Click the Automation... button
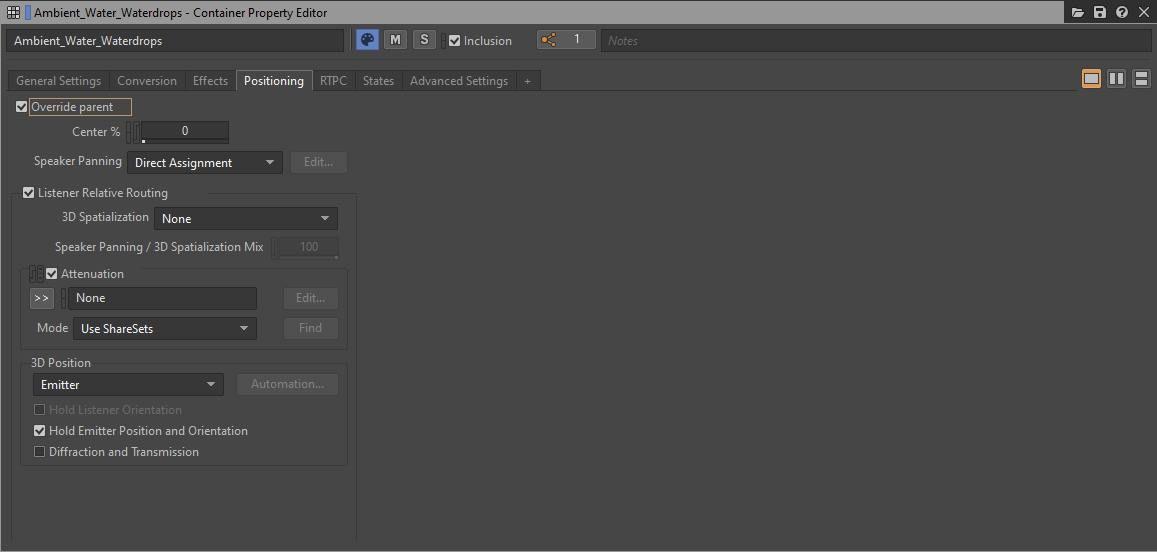 (x=288, y=384)
